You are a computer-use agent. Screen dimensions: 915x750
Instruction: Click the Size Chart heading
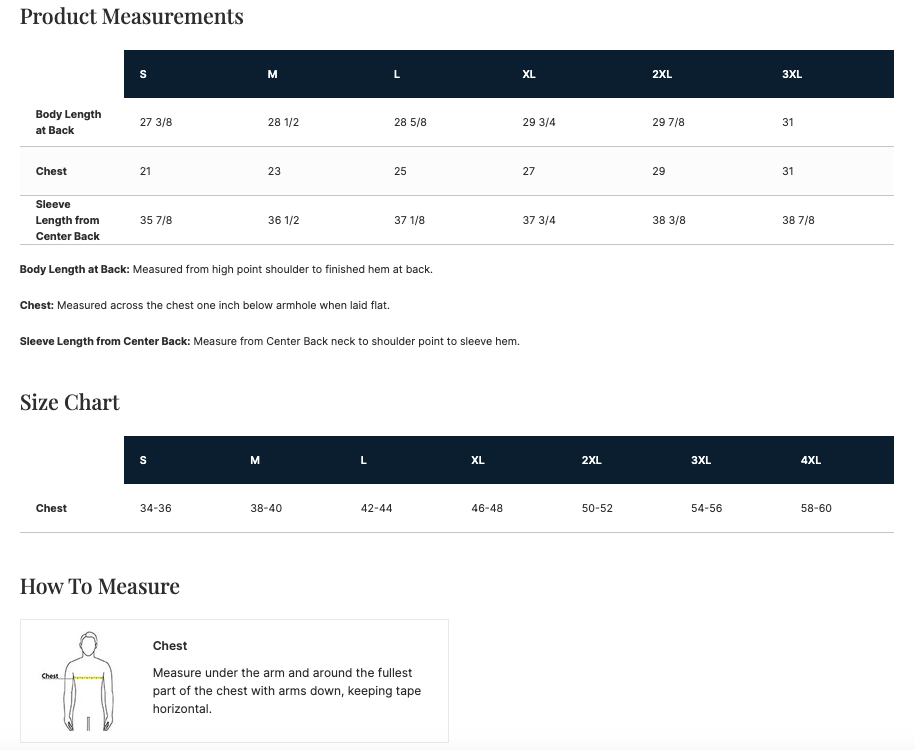click(70, 403)
